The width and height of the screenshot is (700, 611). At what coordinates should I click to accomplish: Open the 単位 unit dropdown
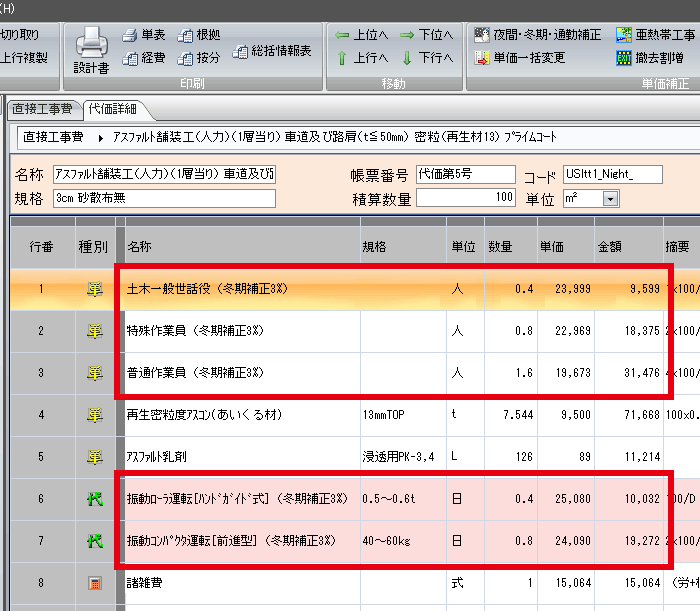coord(610,199)
